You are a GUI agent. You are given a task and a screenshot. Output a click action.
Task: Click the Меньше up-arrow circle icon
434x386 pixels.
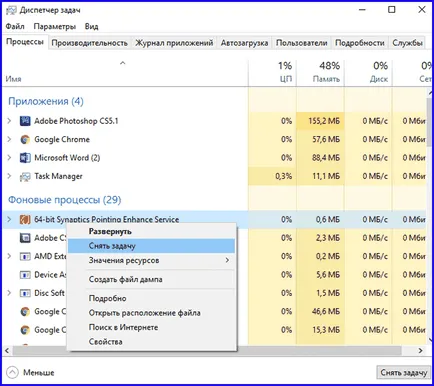[x=12, y=372]
